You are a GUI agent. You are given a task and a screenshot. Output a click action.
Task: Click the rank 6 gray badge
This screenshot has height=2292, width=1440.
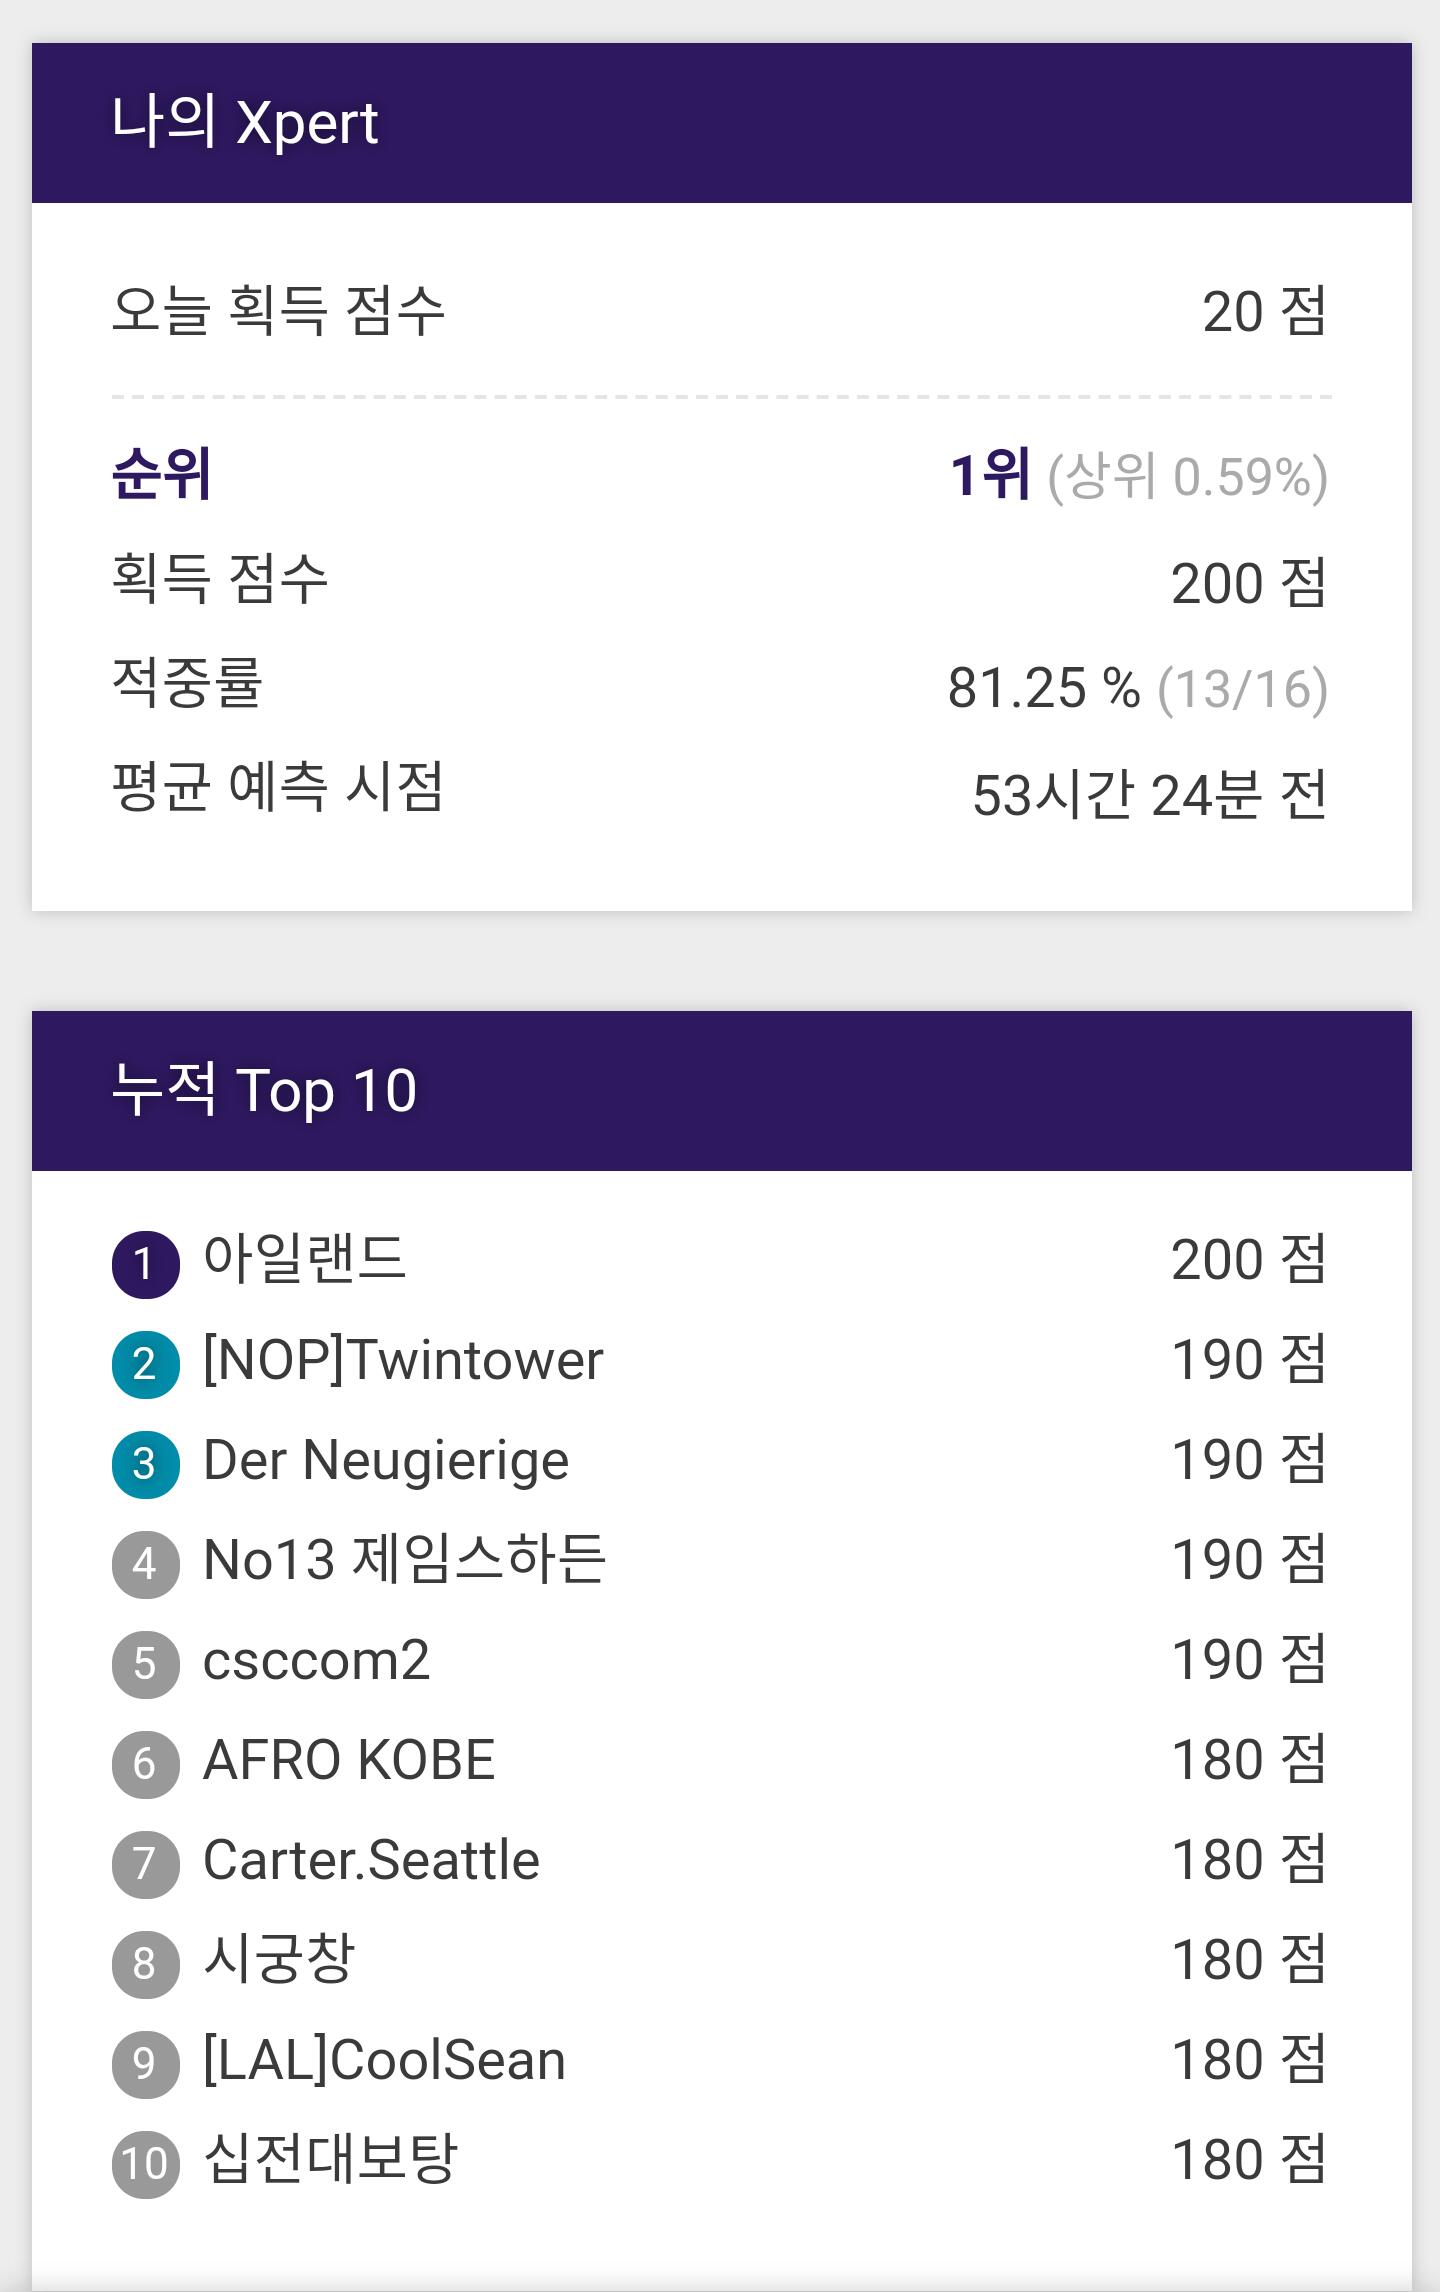[145, 1764]
